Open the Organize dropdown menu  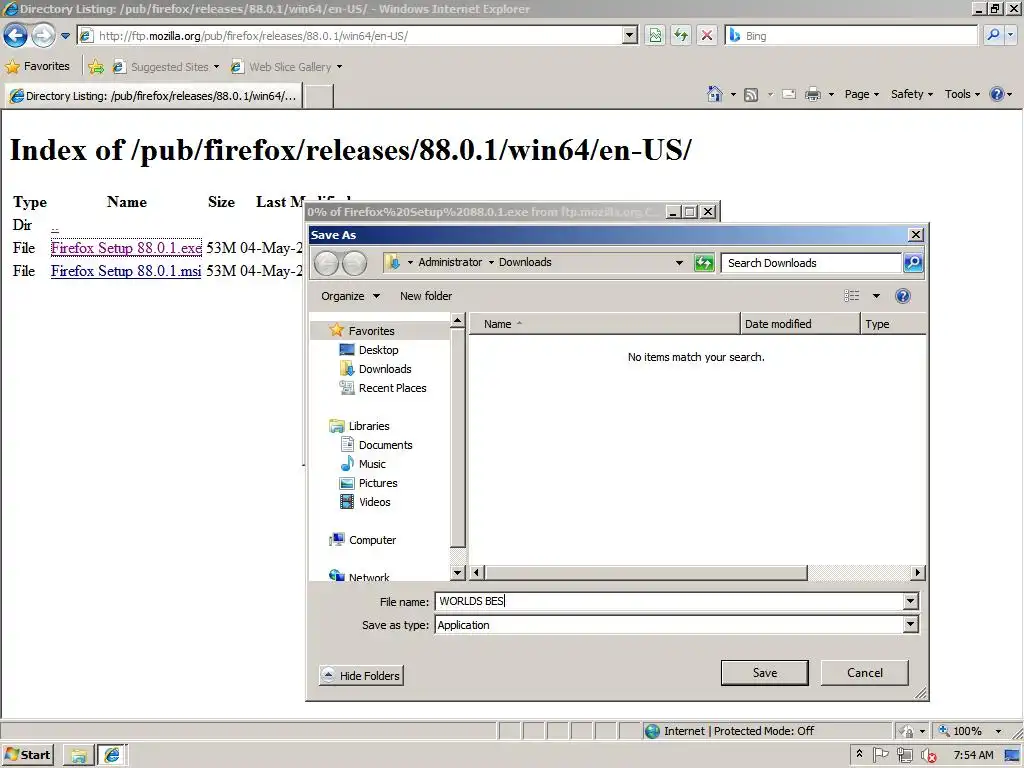point(350,296)
